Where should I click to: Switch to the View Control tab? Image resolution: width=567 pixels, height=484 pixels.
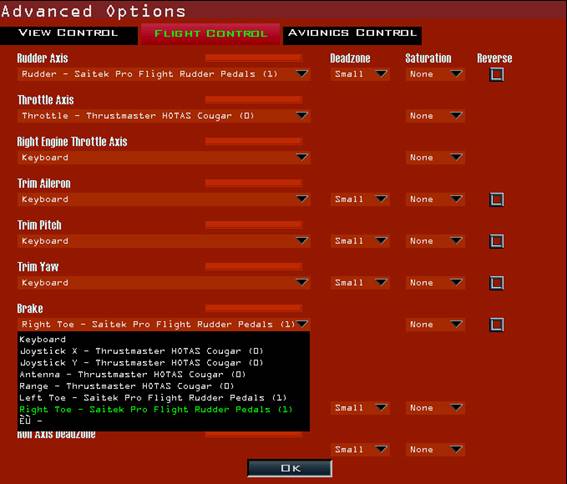[x=68, y=35]
